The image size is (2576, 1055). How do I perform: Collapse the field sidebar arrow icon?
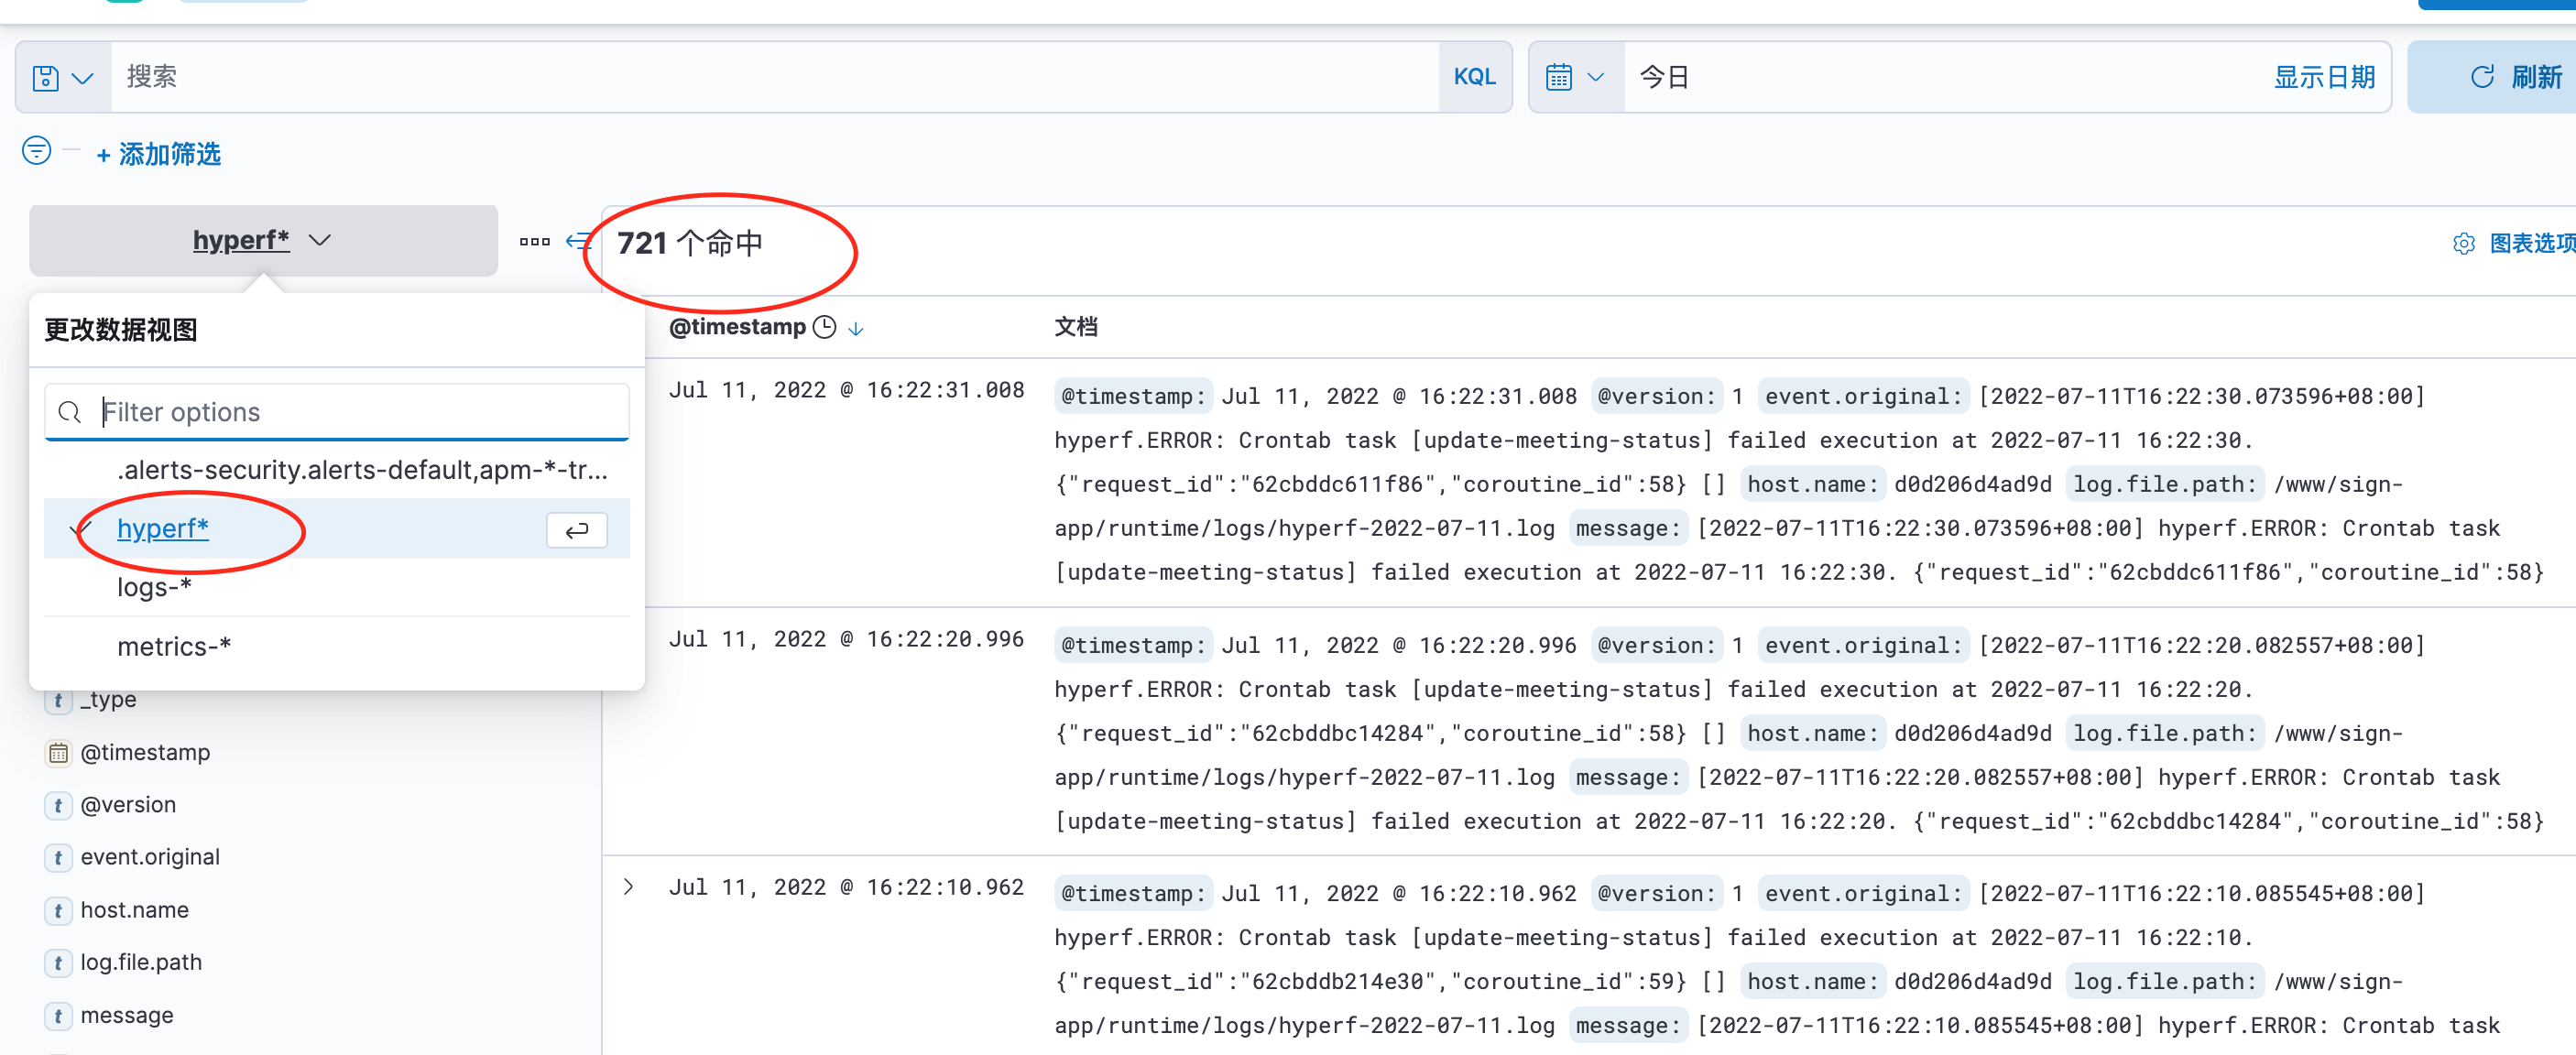(578, 241)
